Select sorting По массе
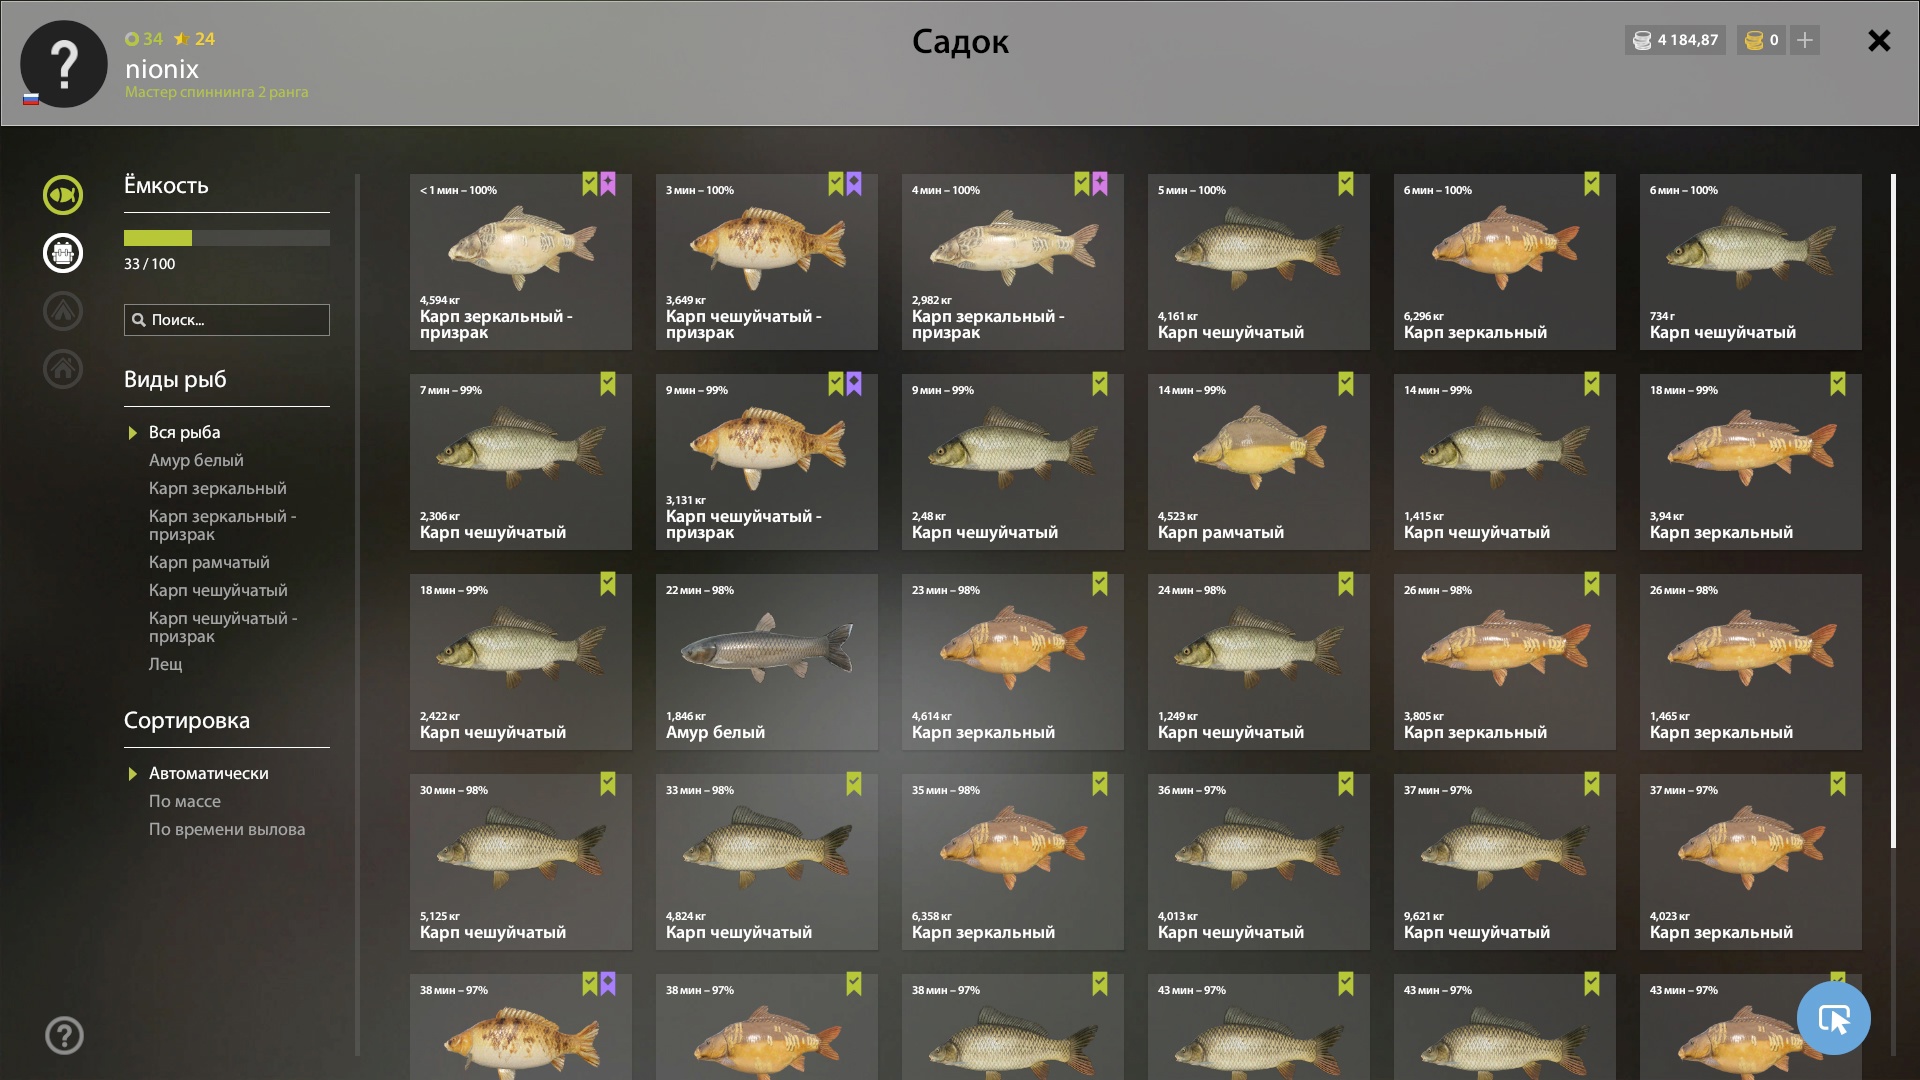The image size is (1920, 1080). click(185, 801)
